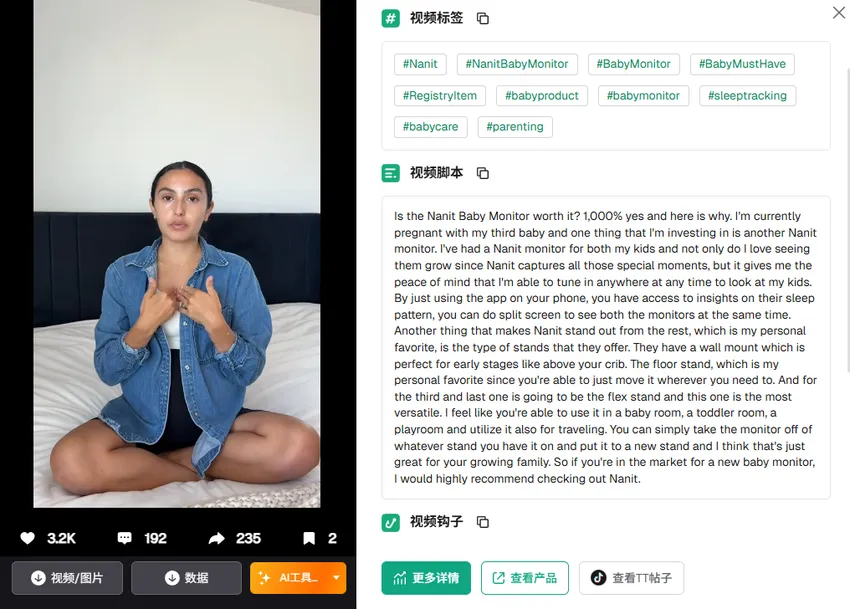
Task: Close the detail panel with the X
Action: (x=839, y=12)
